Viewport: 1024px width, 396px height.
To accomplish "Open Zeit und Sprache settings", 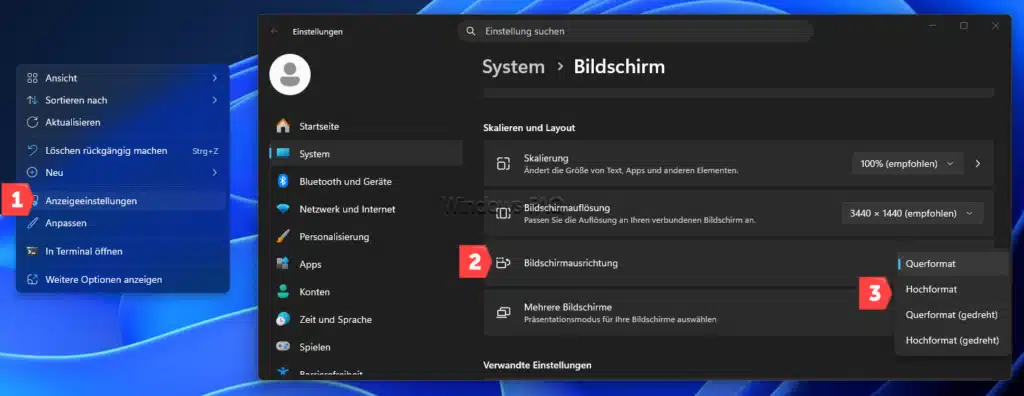I will pos(366,320).
